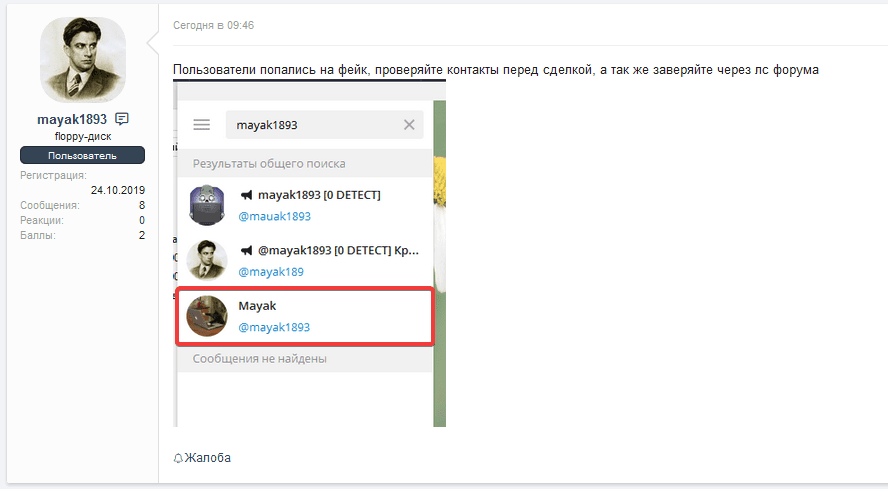Click the post text about fake contacts

tap(496, 70)
